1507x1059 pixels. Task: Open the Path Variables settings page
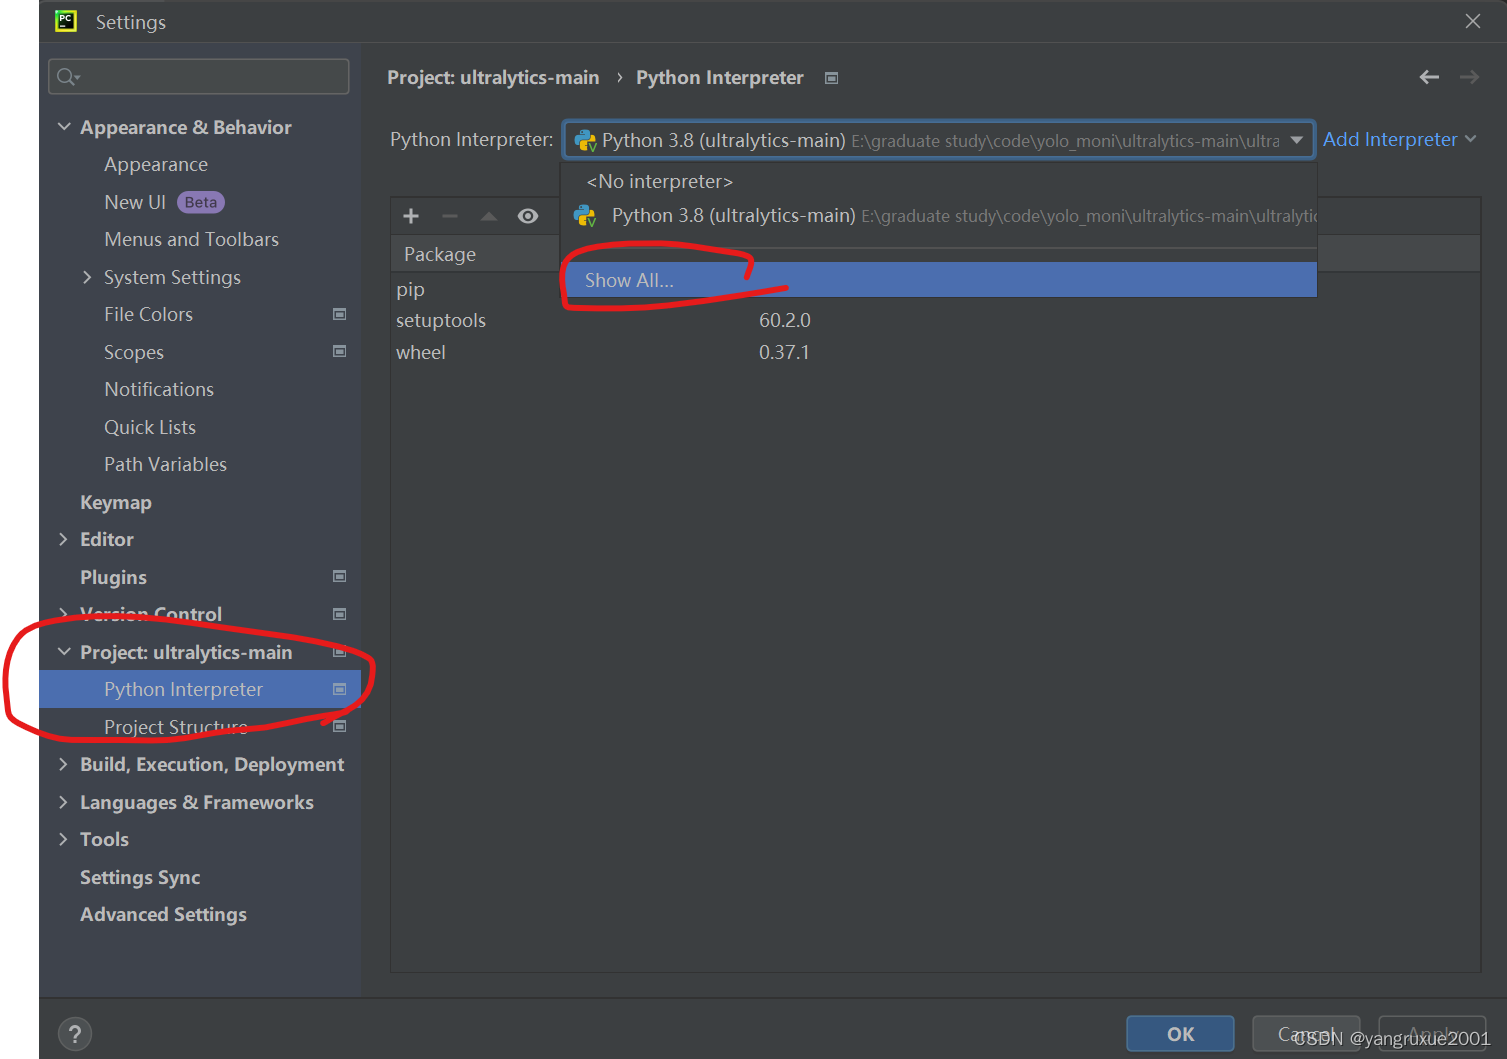165,464
